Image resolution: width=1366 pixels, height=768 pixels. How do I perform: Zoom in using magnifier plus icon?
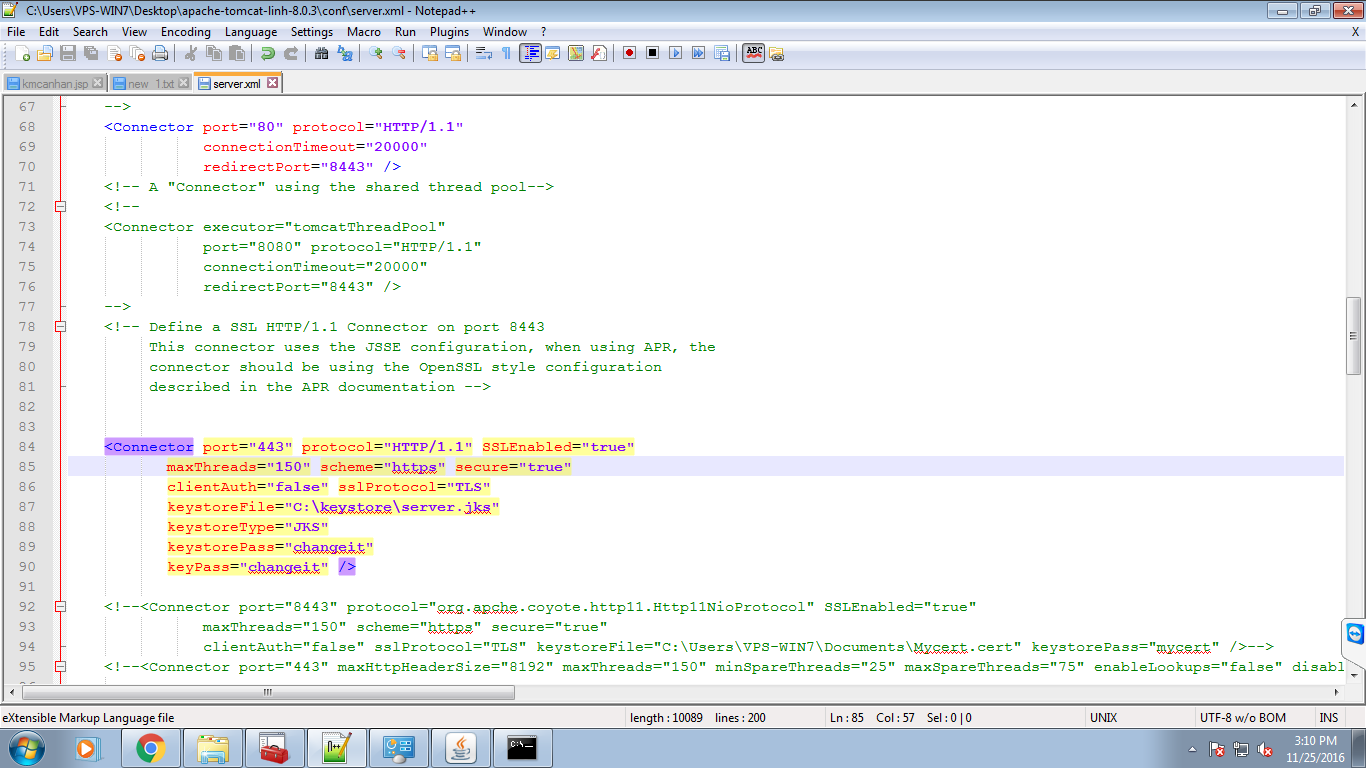tap(375, 53)
